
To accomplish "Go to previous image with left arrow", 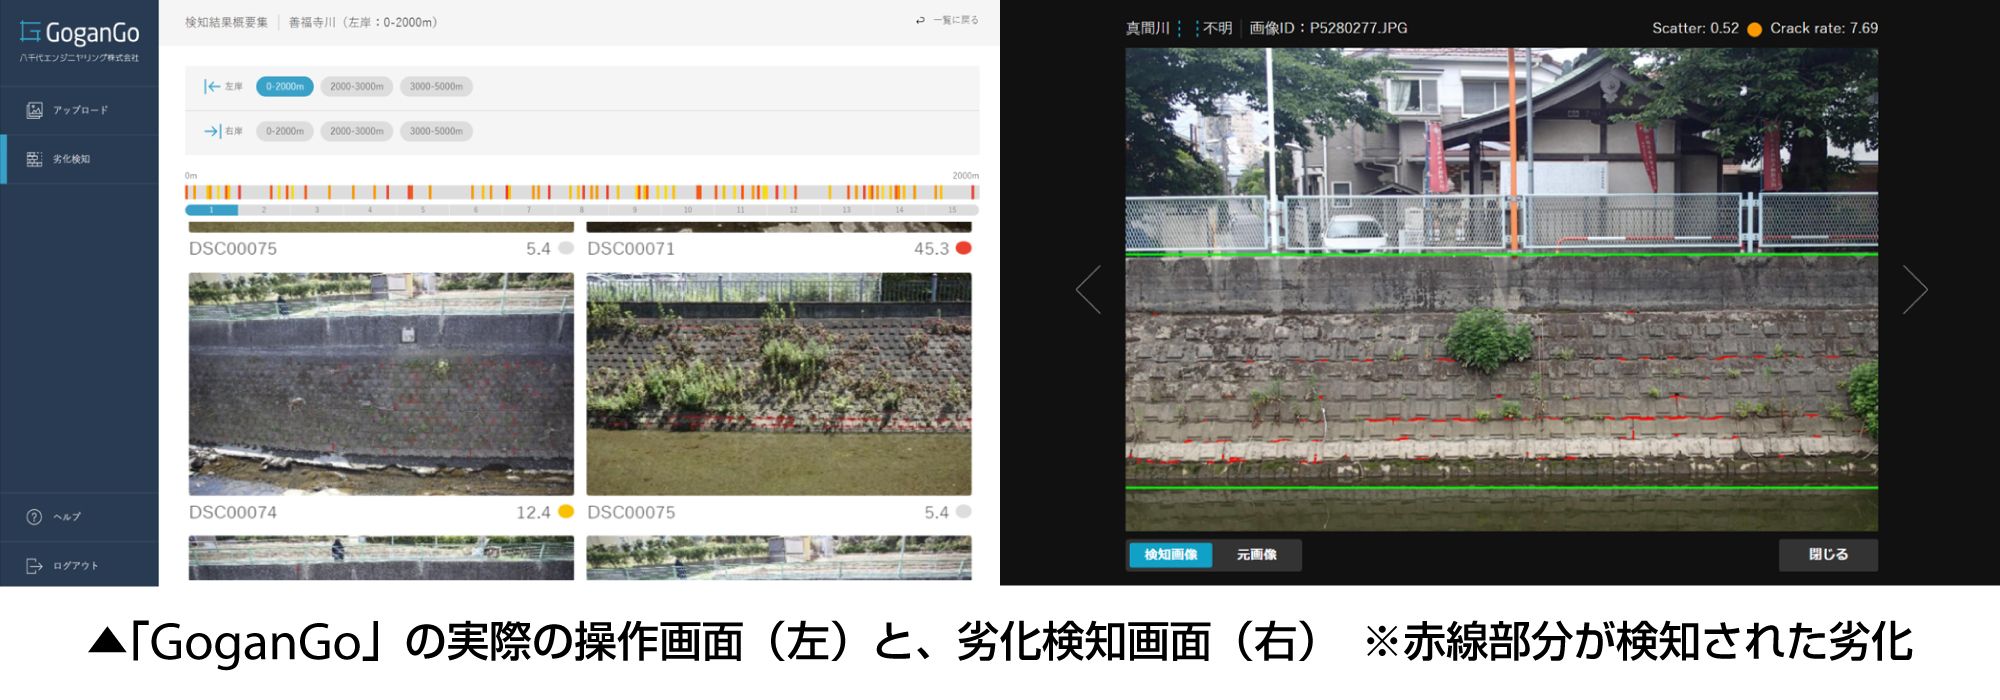I will pos(1089,290).
